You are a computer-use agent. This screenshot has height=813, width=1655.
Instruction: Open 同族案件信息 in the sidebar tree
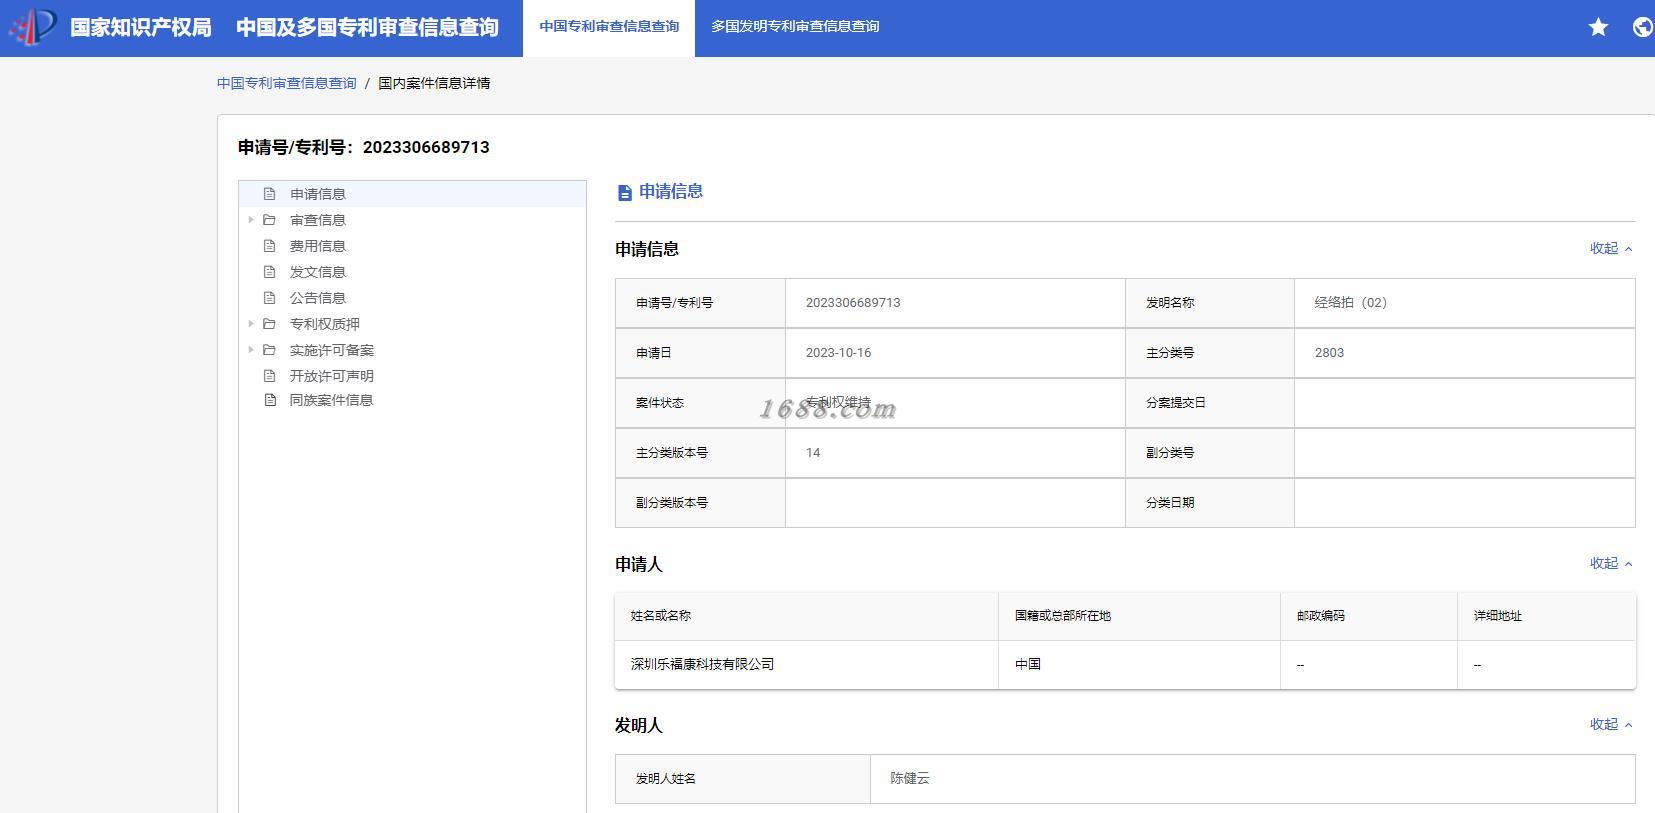coord(331,400)
